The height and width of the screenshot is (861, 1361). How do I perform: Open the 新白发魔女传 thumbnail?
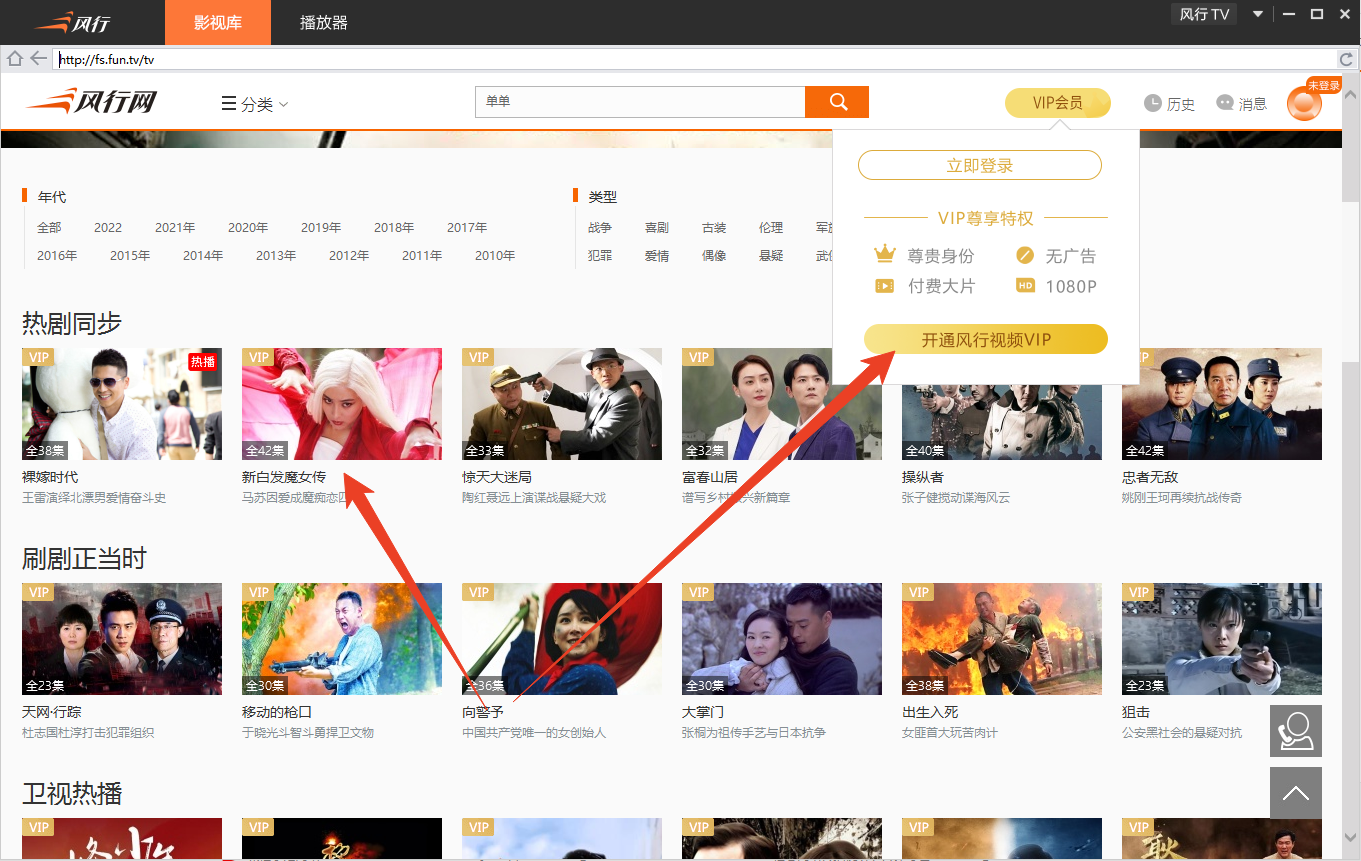coord(341,404)
